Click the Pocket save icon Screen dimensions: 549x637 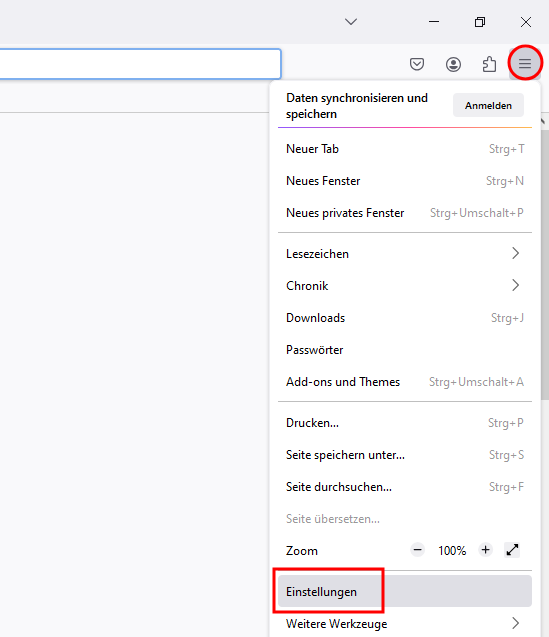(417, 64)
